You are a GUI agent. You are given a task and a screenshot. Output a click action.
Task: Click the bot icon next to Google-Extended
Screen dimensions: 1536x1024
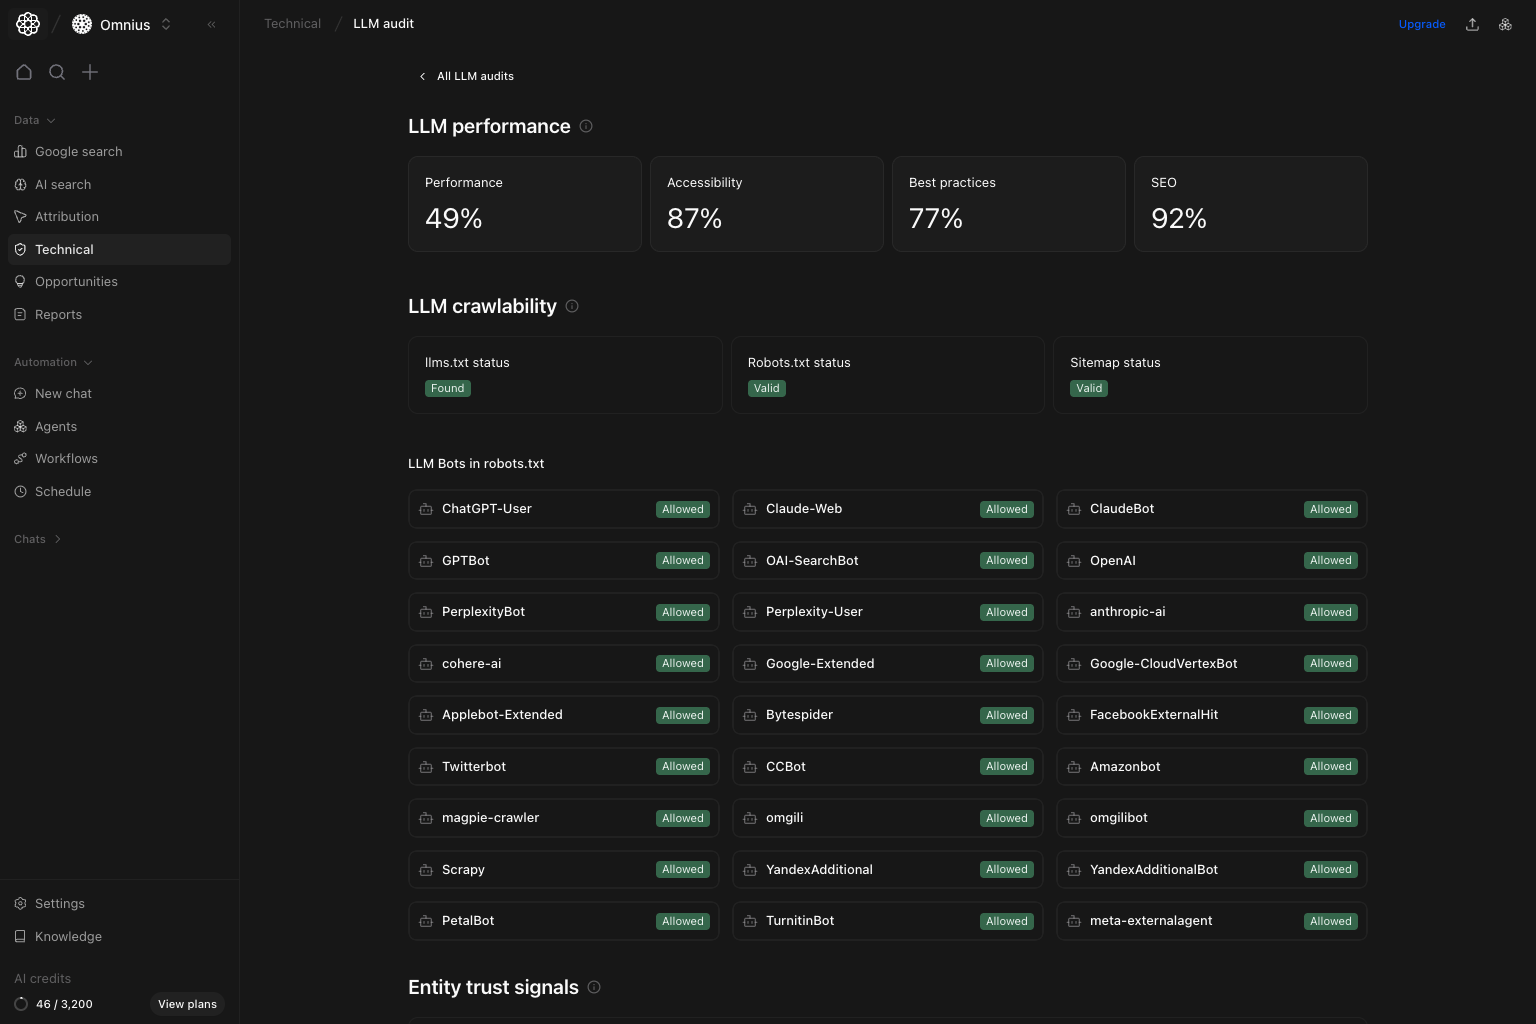tap(750, 664)
